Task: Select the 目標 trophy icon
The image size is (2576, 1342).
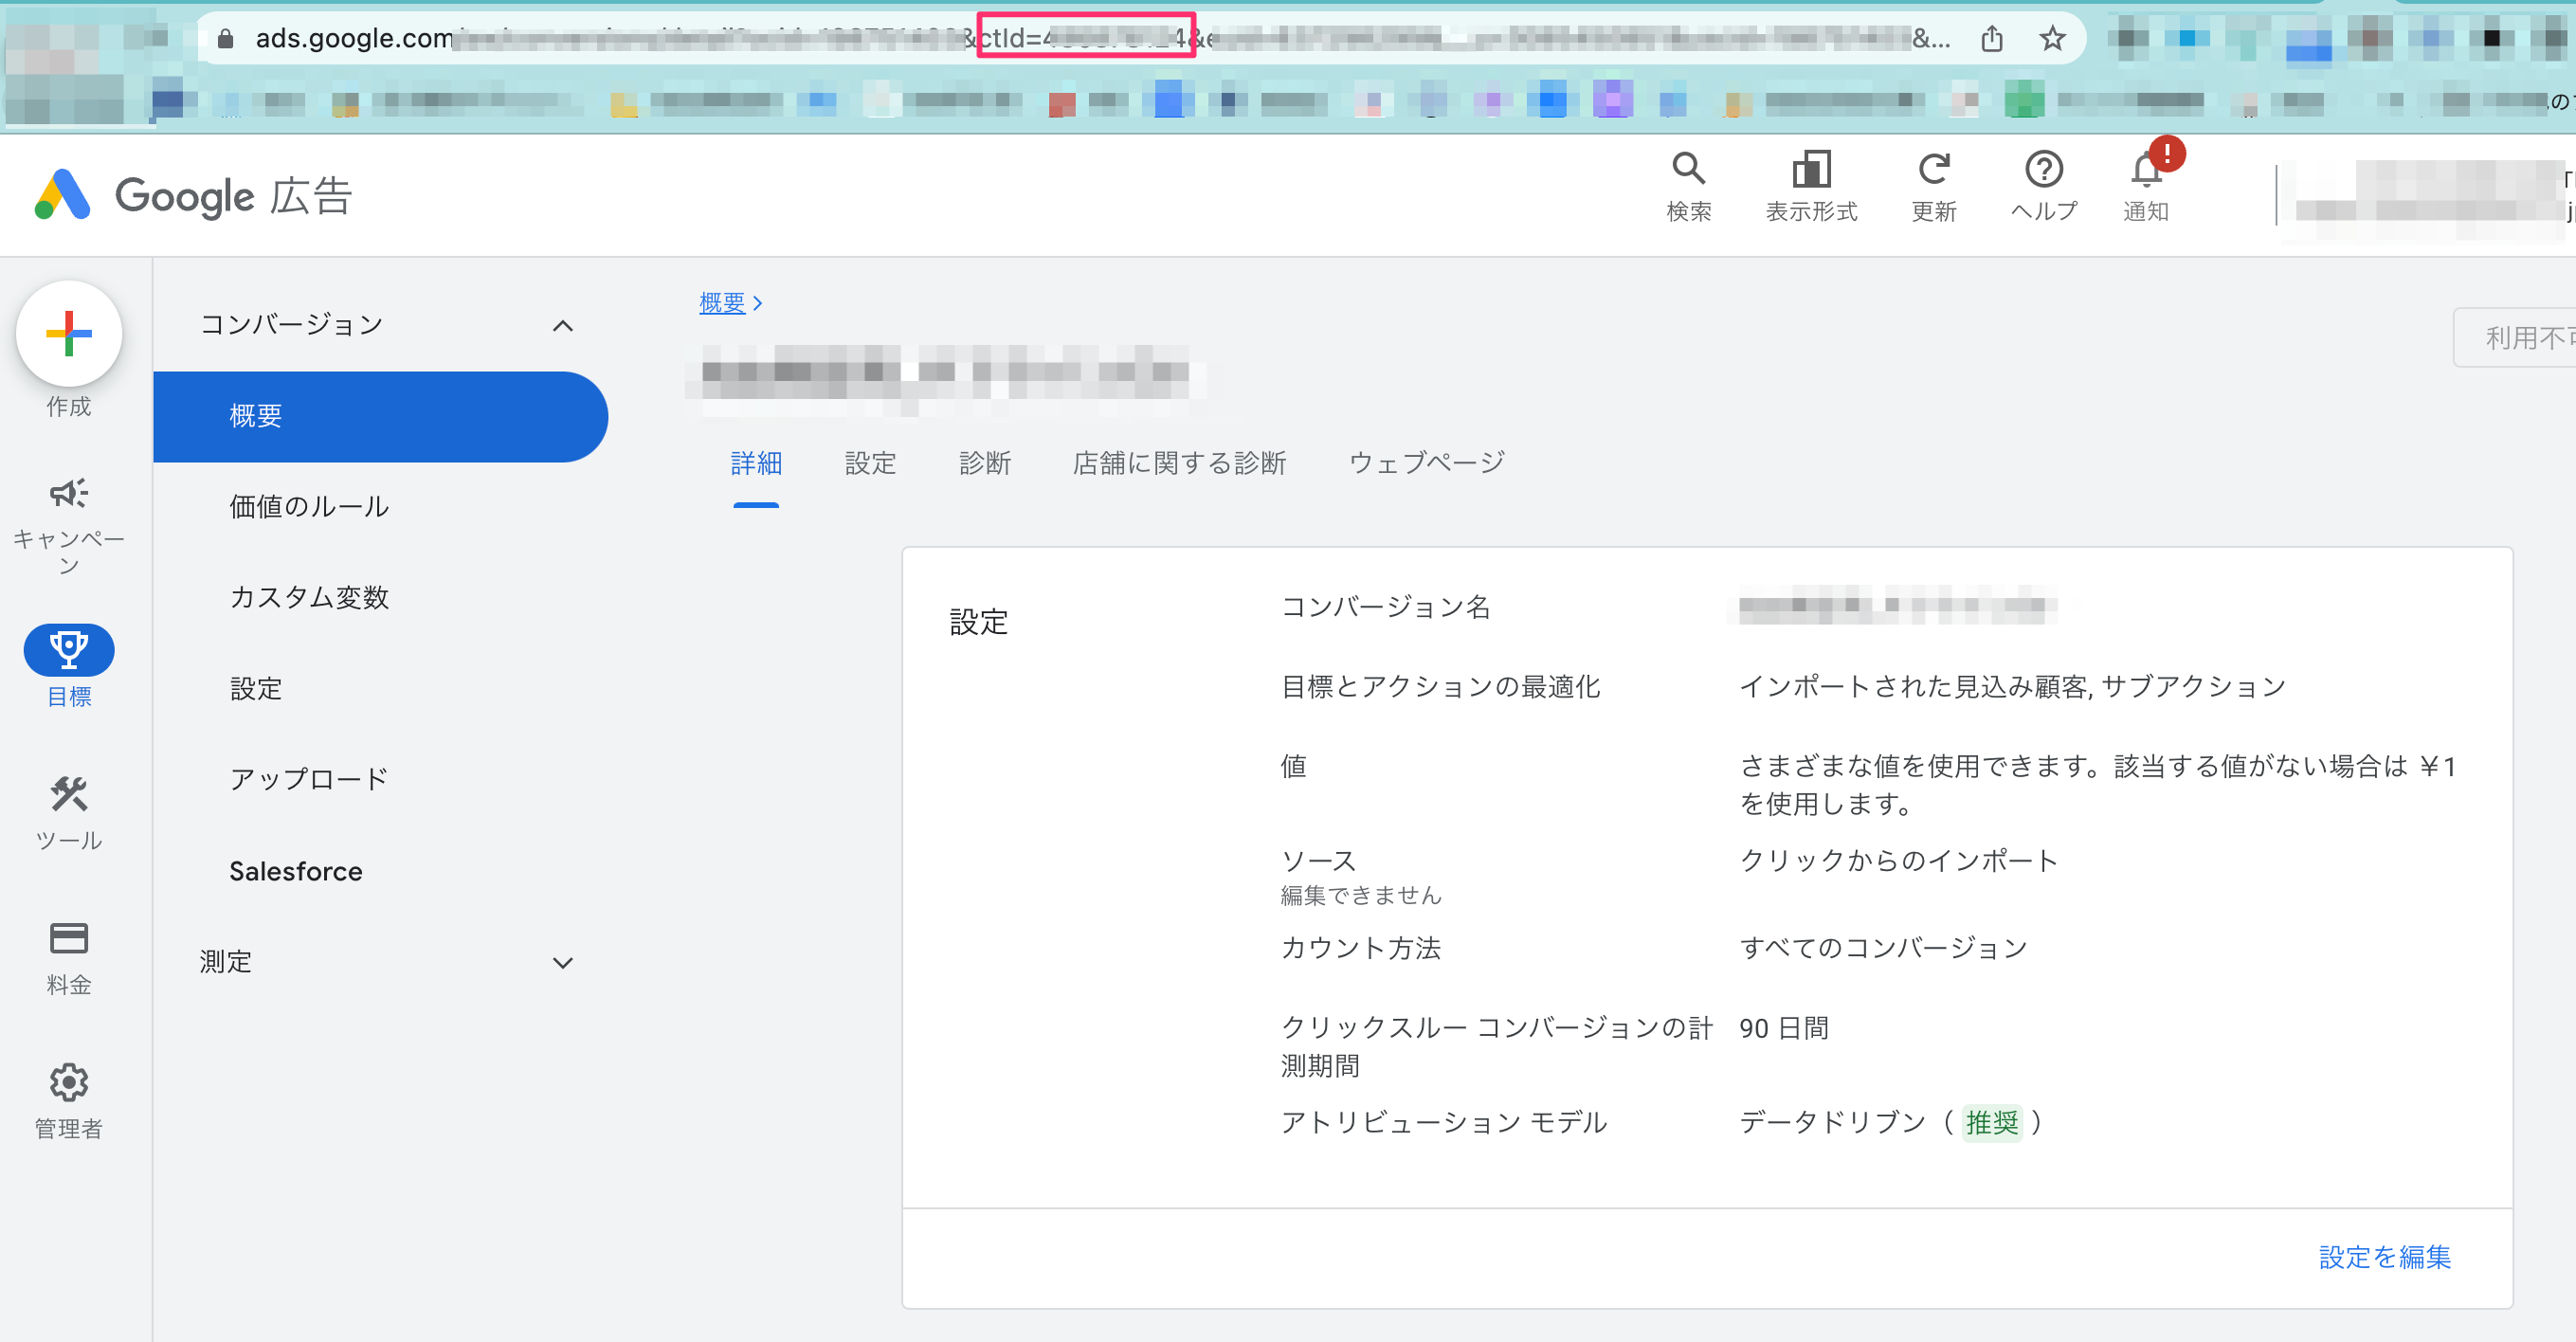Action: pos(69,649)
